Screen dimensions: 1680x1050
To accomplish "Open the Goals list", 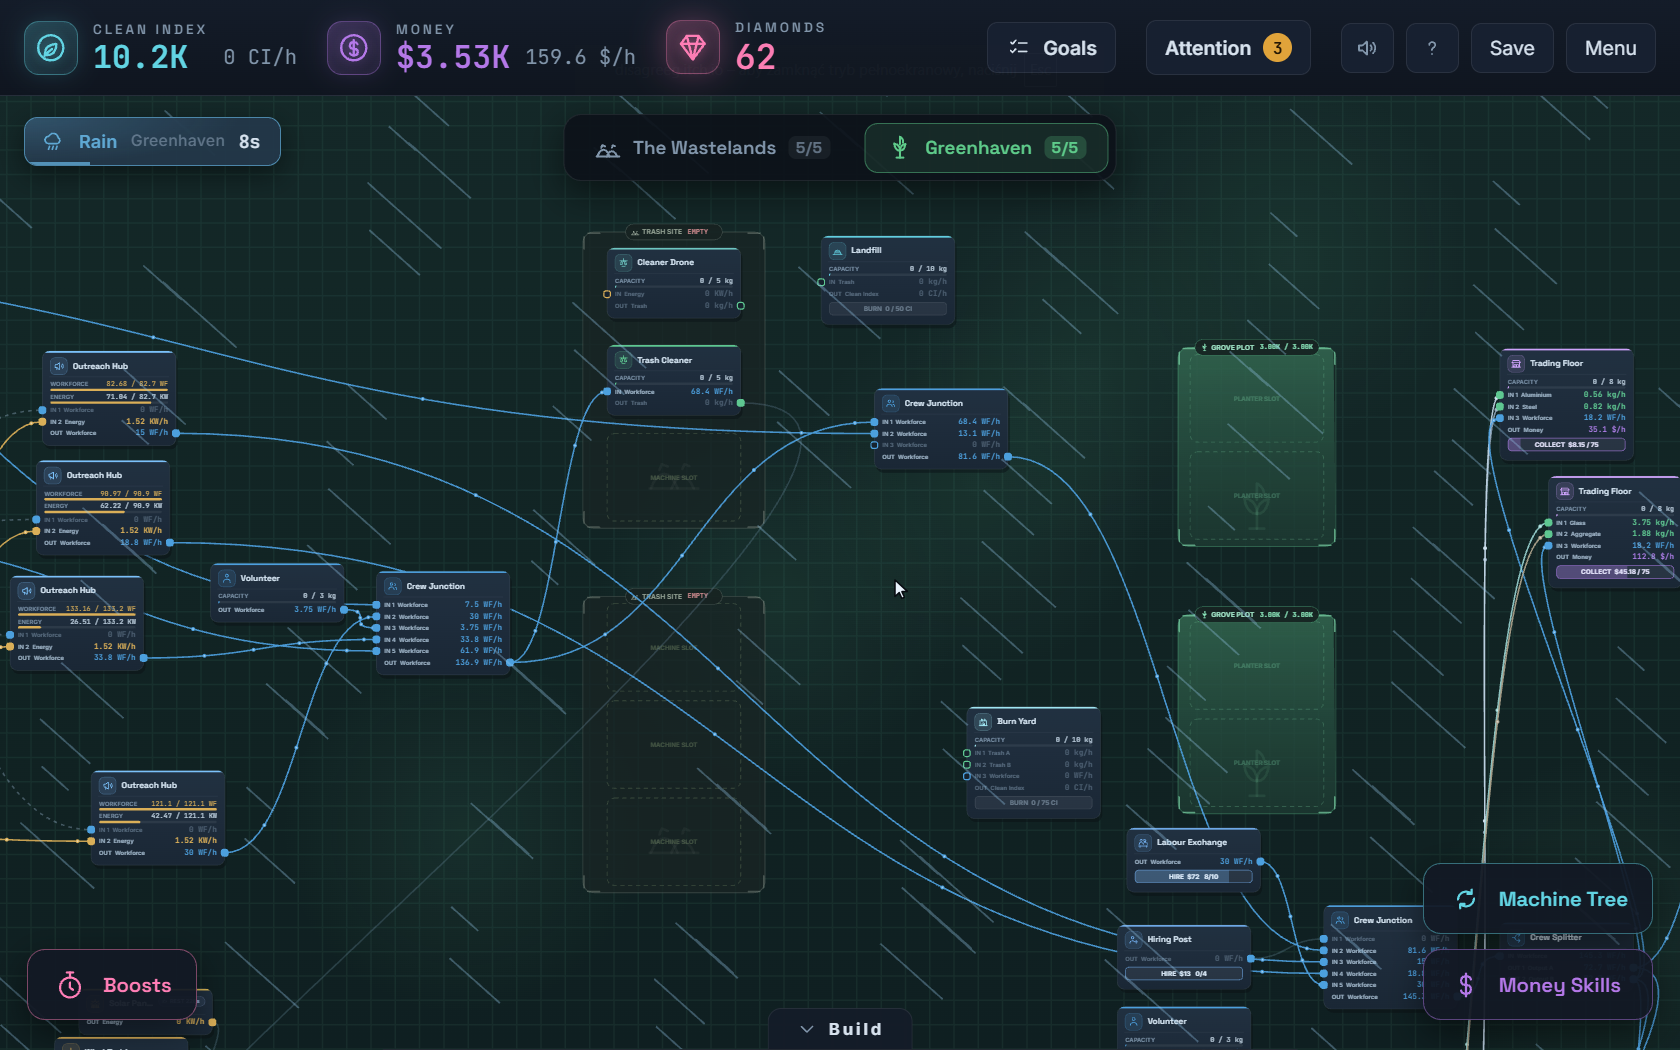I will point(1051,48).
